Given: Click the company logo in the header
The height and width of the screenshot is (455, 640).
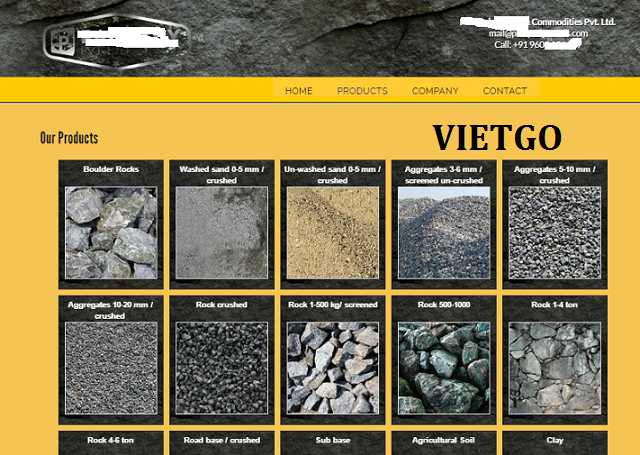Looking at the screenshot, I should (x=117, y=41).
